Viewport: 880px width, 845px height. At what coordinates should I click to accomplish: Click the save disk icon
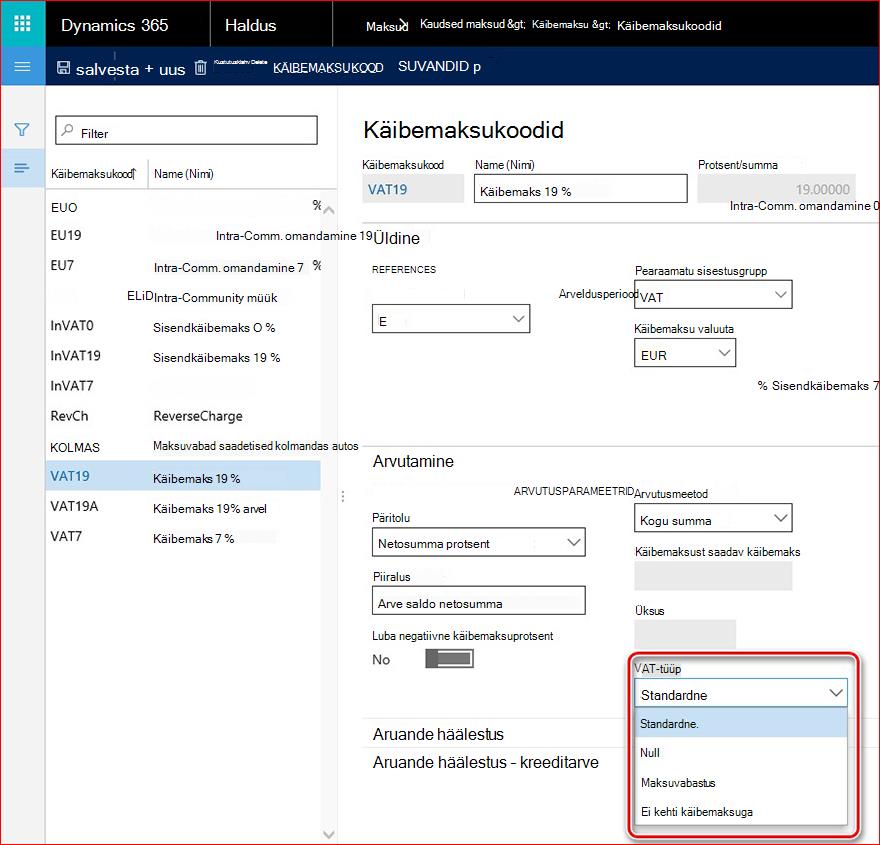coord(63,68)
